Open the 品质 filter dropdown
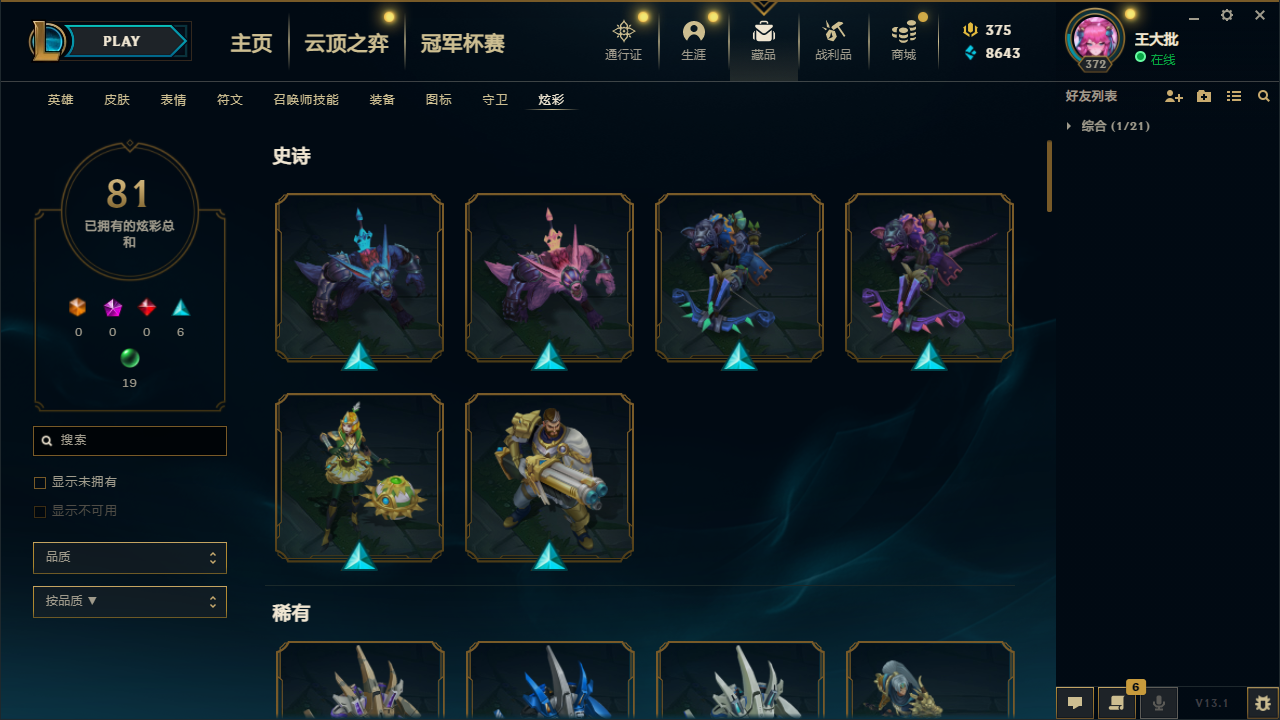The height and width of the screenshot is (720, 1280). (x=130, y=557)
